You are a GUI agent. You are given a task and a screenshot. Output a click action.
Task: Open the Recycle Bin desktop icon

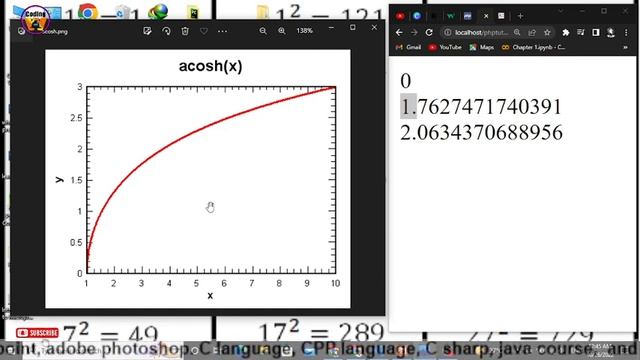tap(122, 12)
